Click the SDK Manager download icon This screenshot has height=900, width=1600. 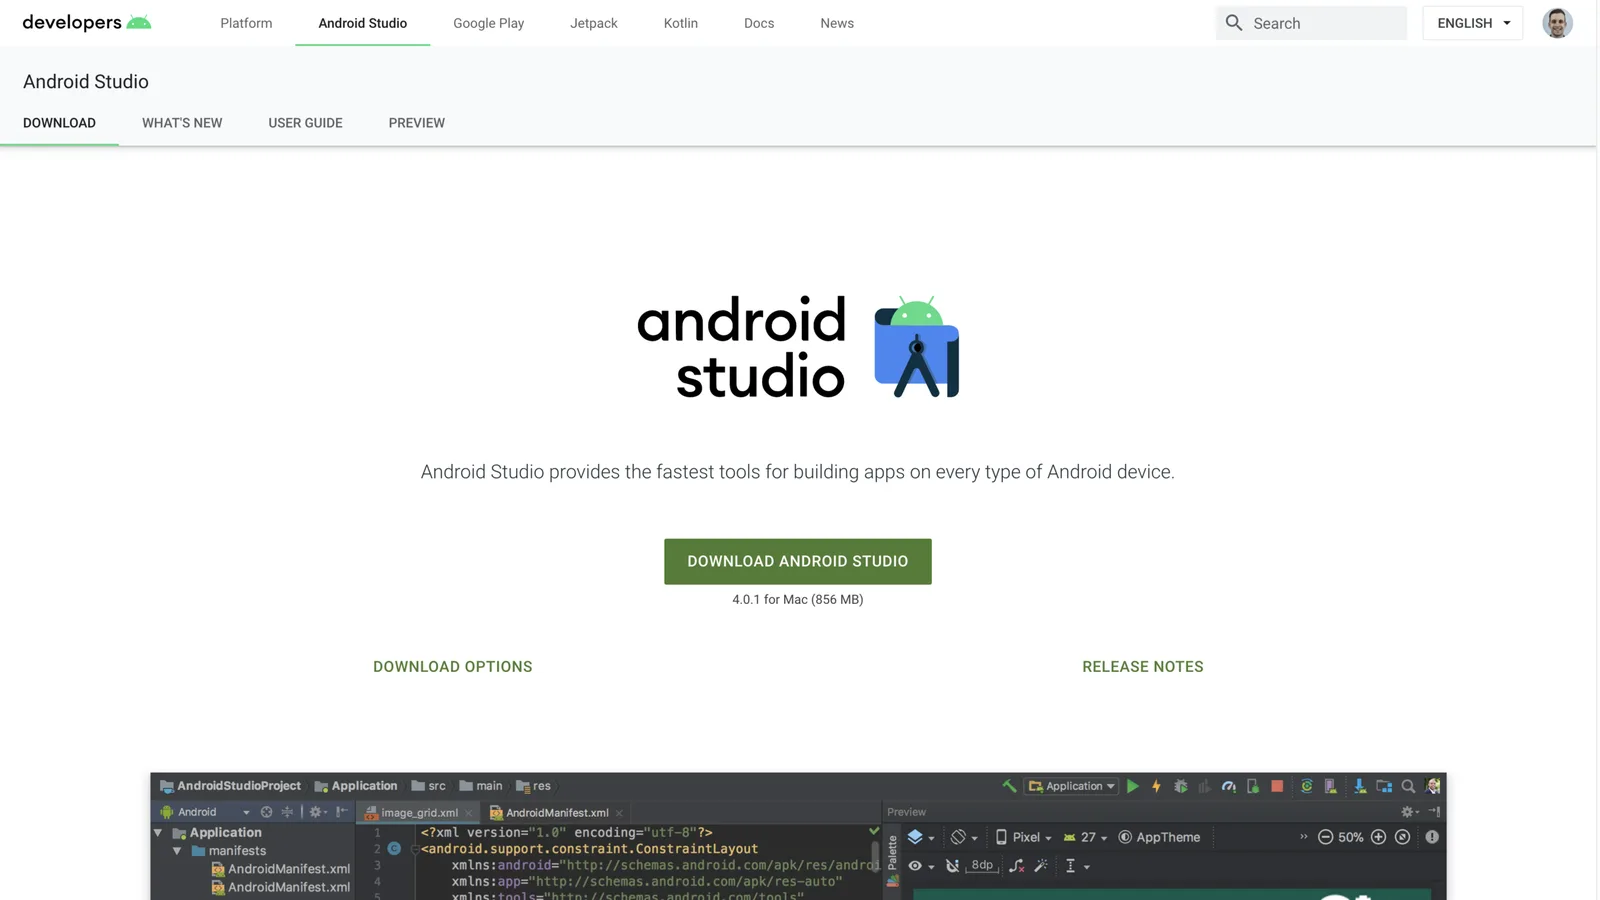tap(1360, 786)
